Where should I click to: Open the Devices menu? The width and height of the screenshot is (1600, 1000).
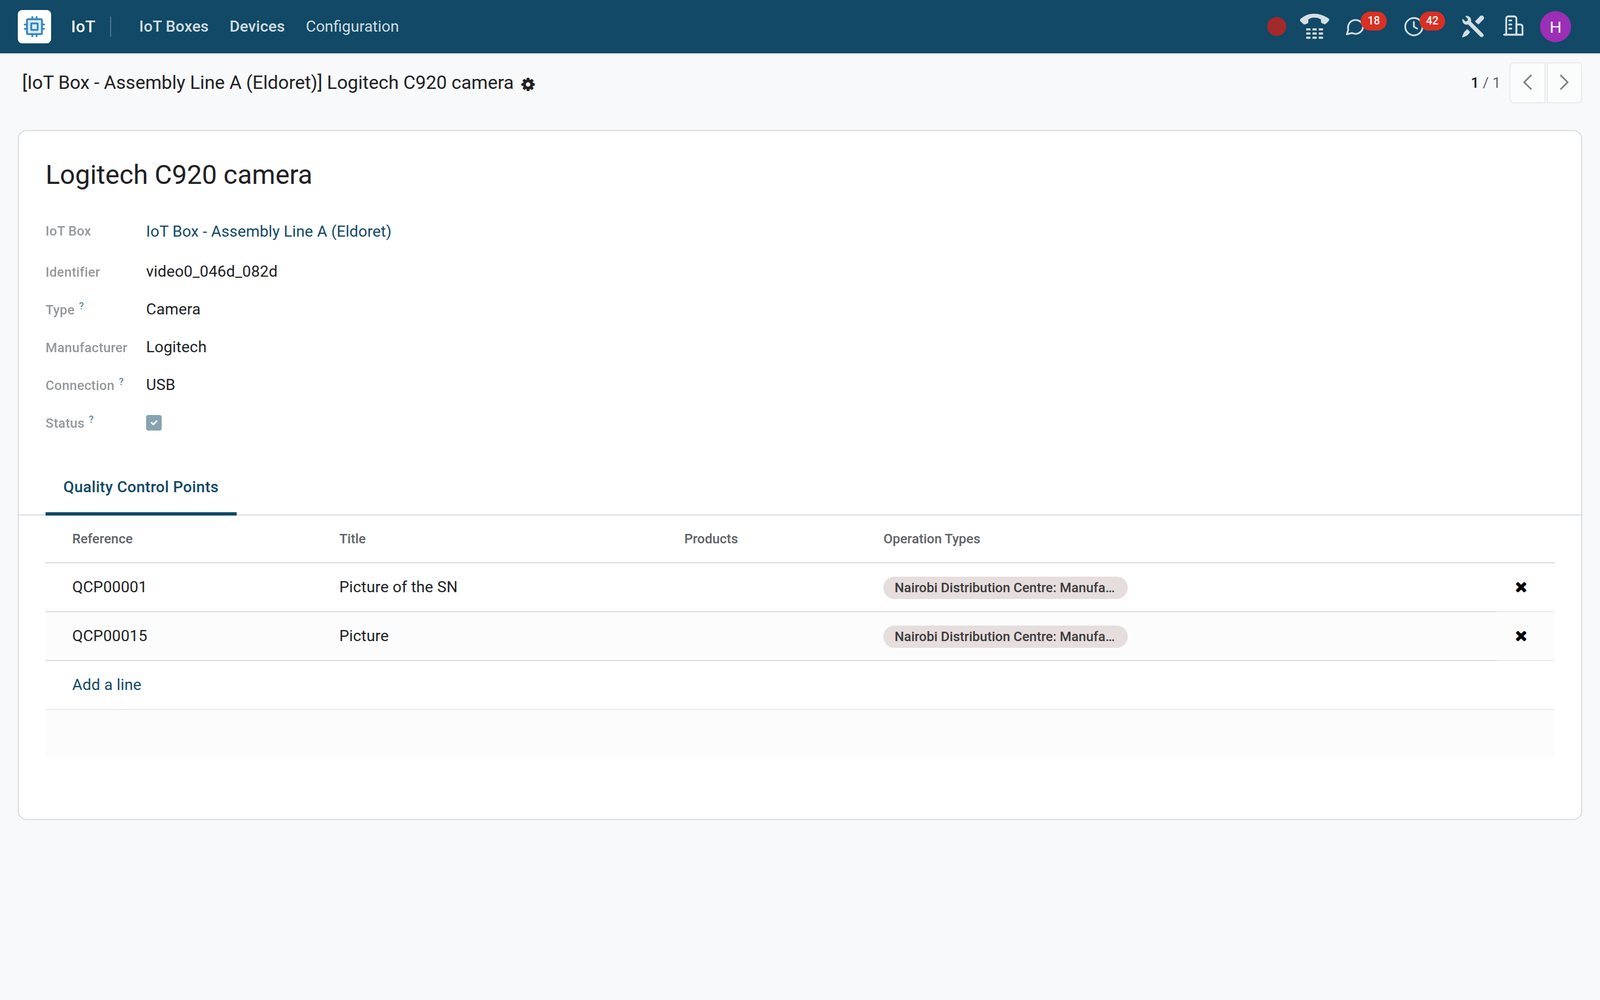(x=257, y=27)
